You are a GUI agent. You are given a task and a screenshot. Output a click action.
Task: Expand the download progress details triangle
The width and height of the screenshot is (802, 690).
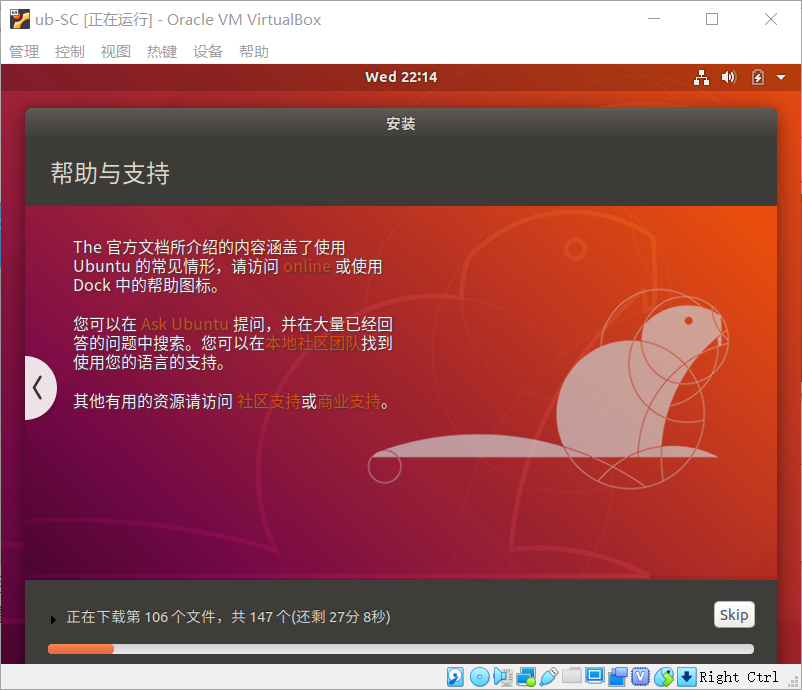(x=54, y=618)
